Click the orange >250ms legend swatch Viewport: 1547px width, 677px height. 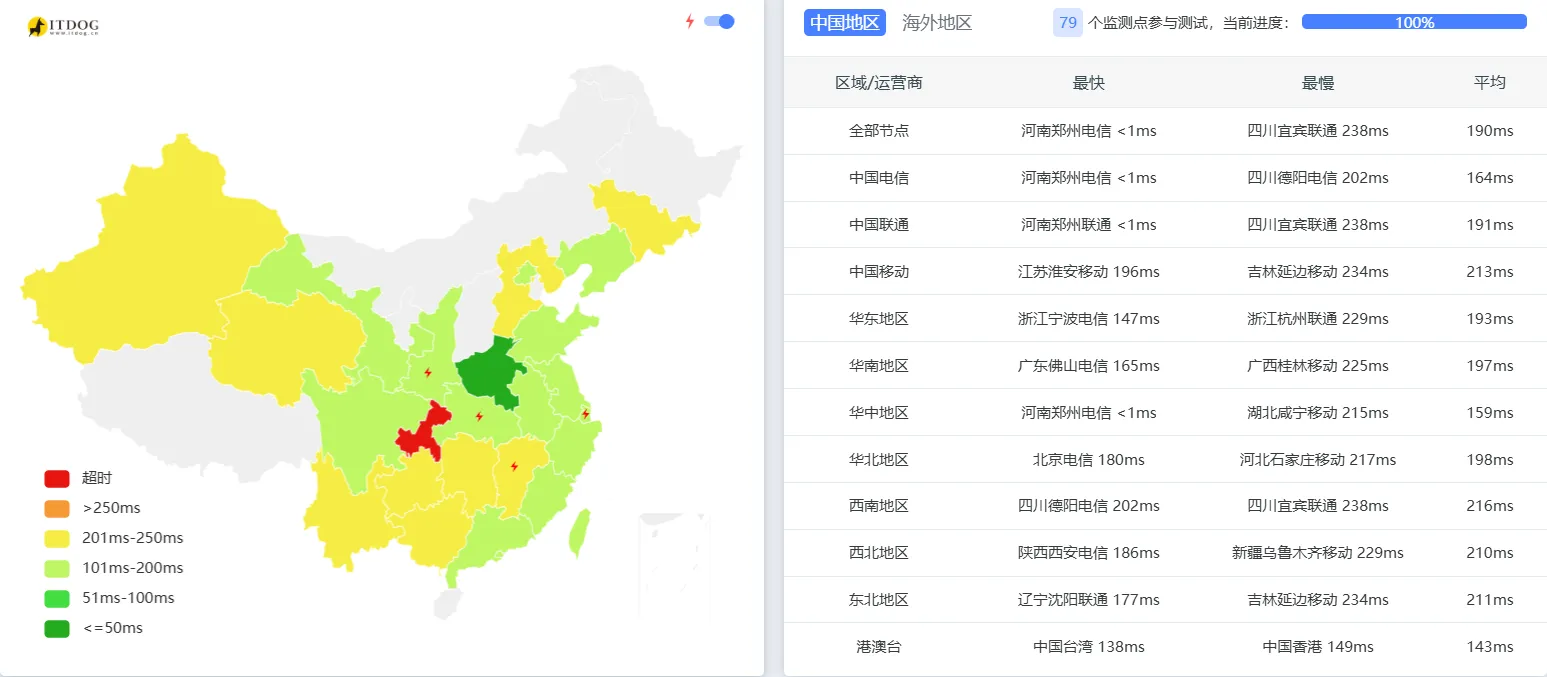pyautogui.click(x=57, y=508)
